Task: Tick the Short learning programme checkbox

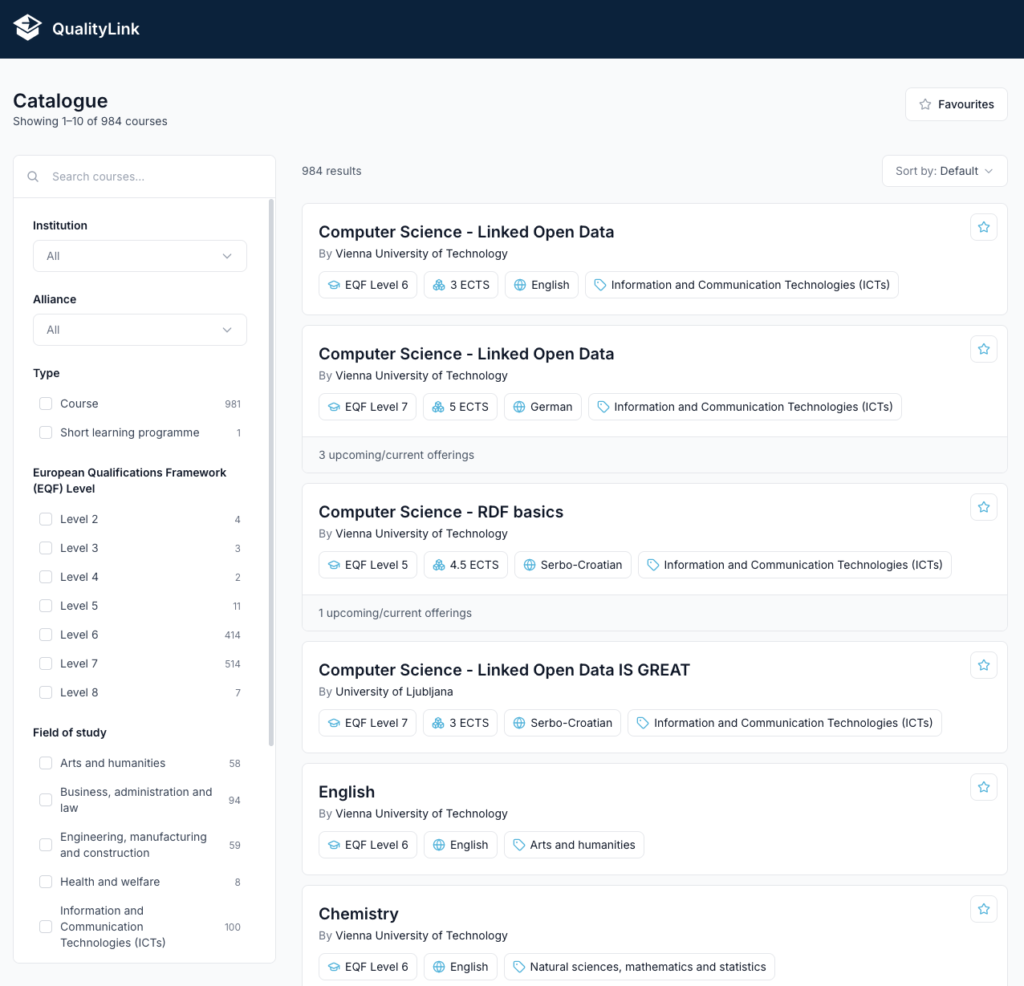Action: [46, 432]
